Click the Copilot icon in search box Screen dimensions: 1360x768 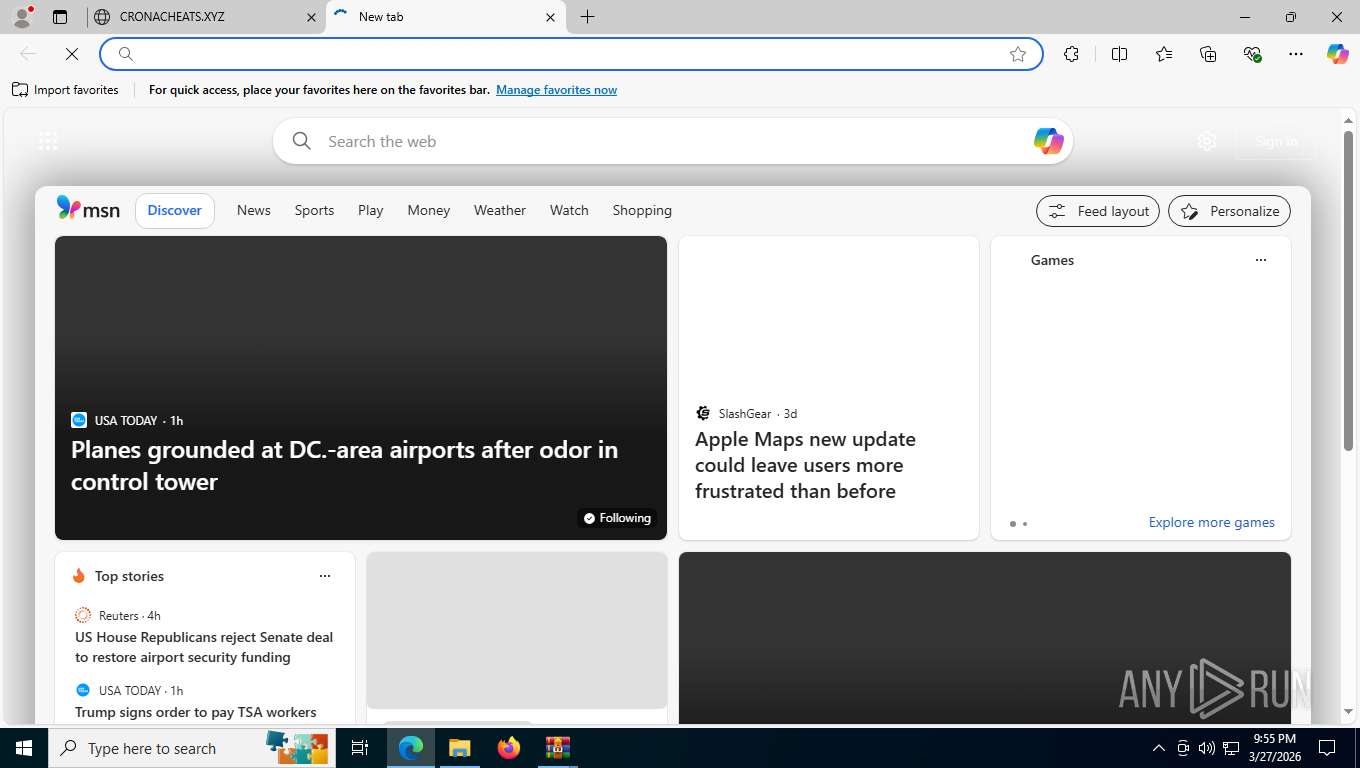1048,141
